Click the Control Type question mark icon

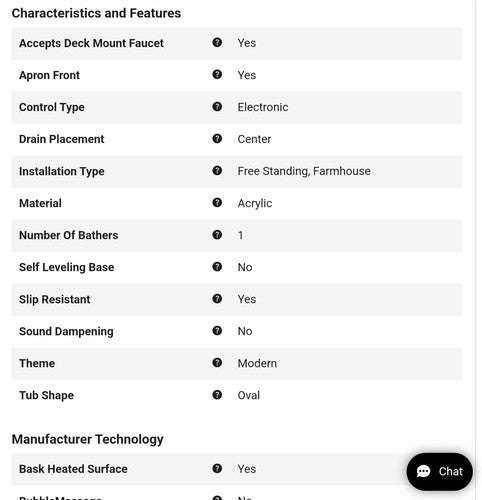coord(217,106)
